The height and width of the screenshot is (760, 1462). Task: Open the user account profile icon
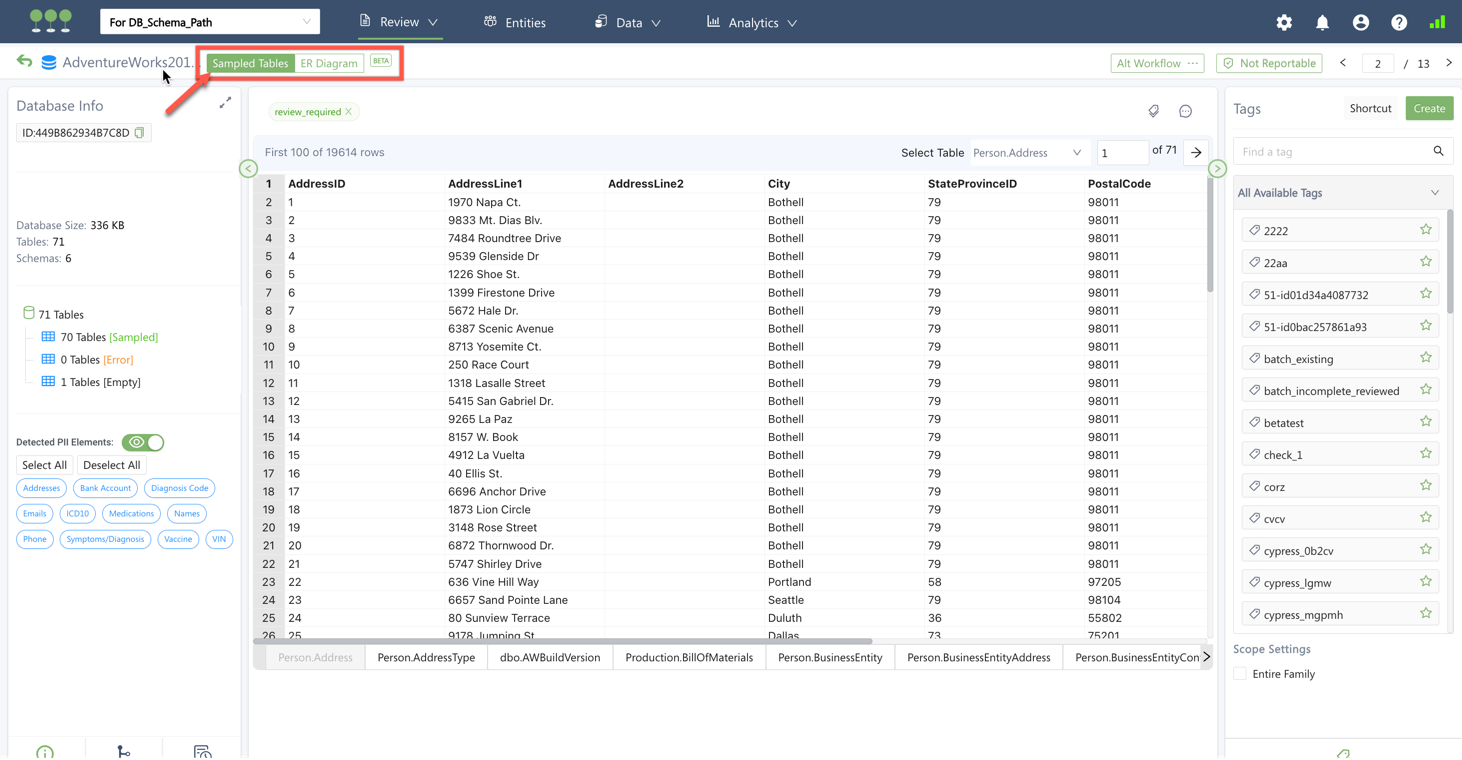click(x=1360, y=22)
